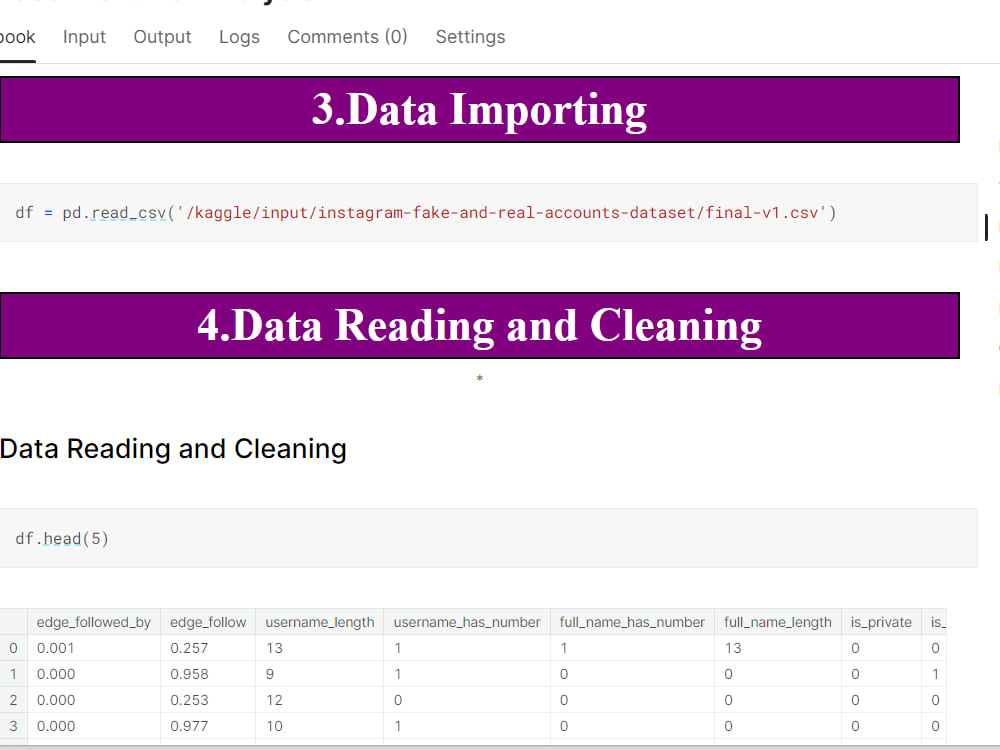
Task: Click the vertical scrollbar on the right
Action: pyautogui.click(x=985, y=227)
